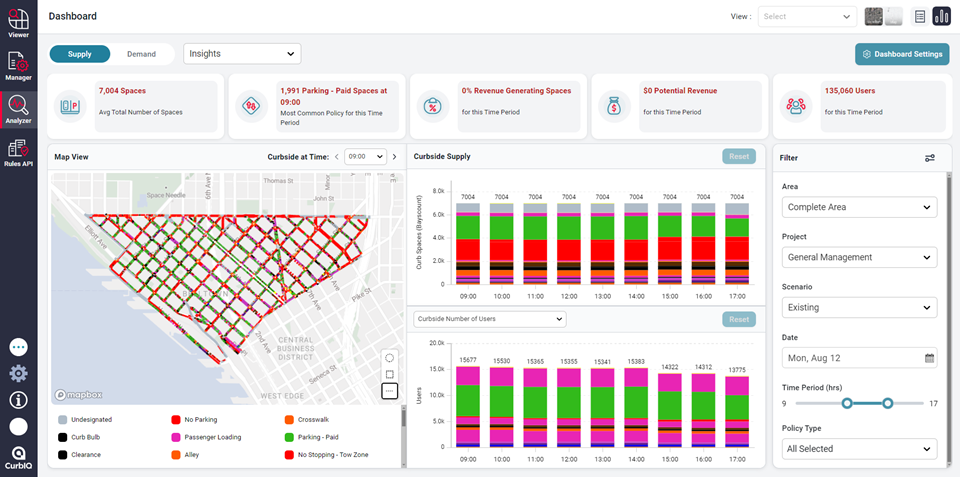Click the Date field showing Mon, Aug 12

860,357
